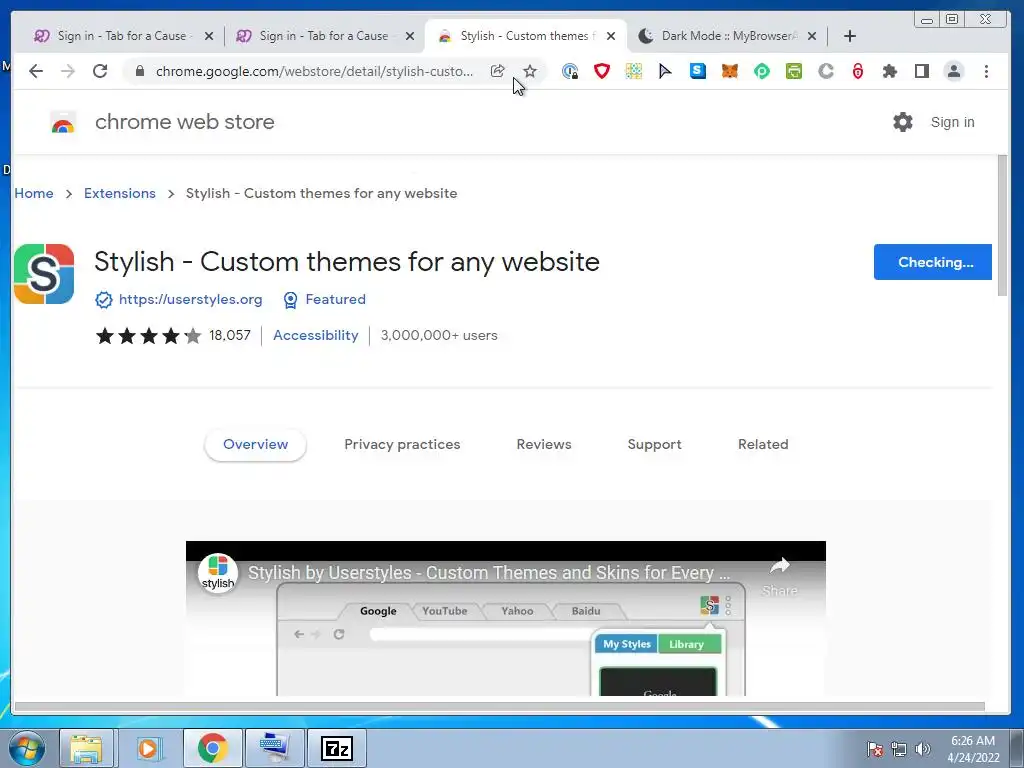Close the first Sign in tab
The width and height of the screenshot is (1024, 768).
point(209,36)
